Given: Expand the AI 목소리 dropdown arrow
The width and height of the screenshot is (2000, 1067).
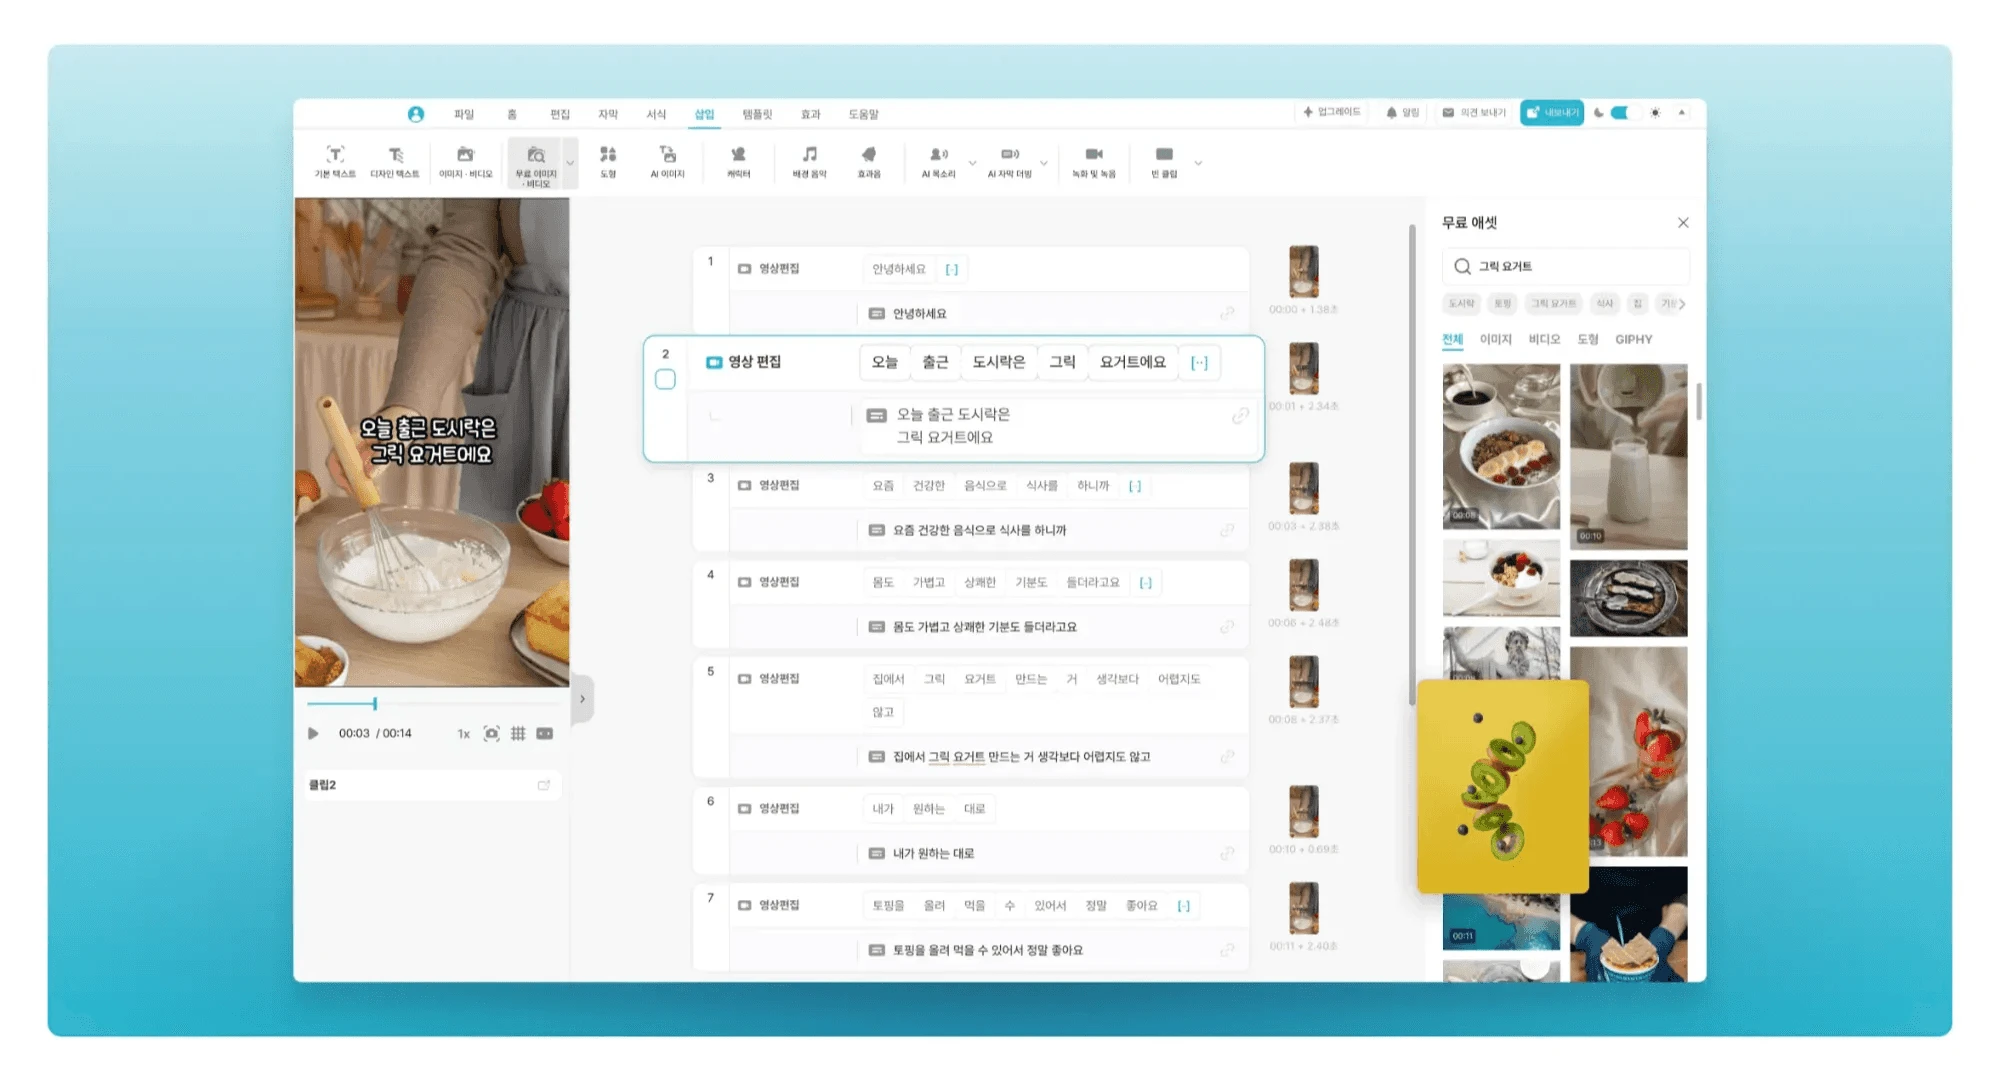Looking at the screenshot, I should (972, 163).
